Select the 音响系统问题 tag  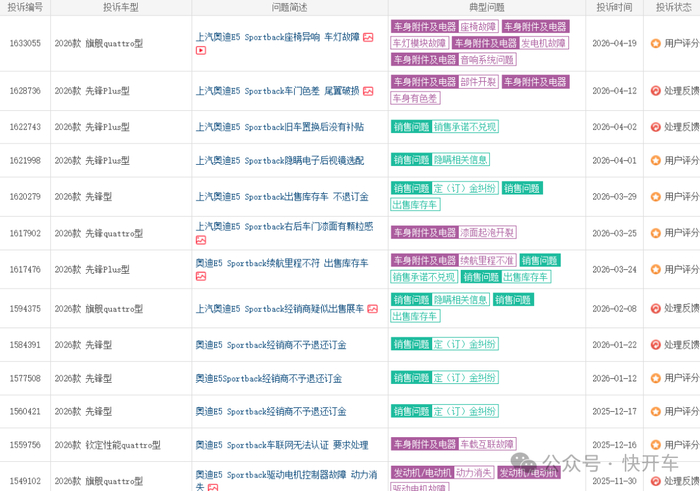pyautogui.click(x=487, y=60)
